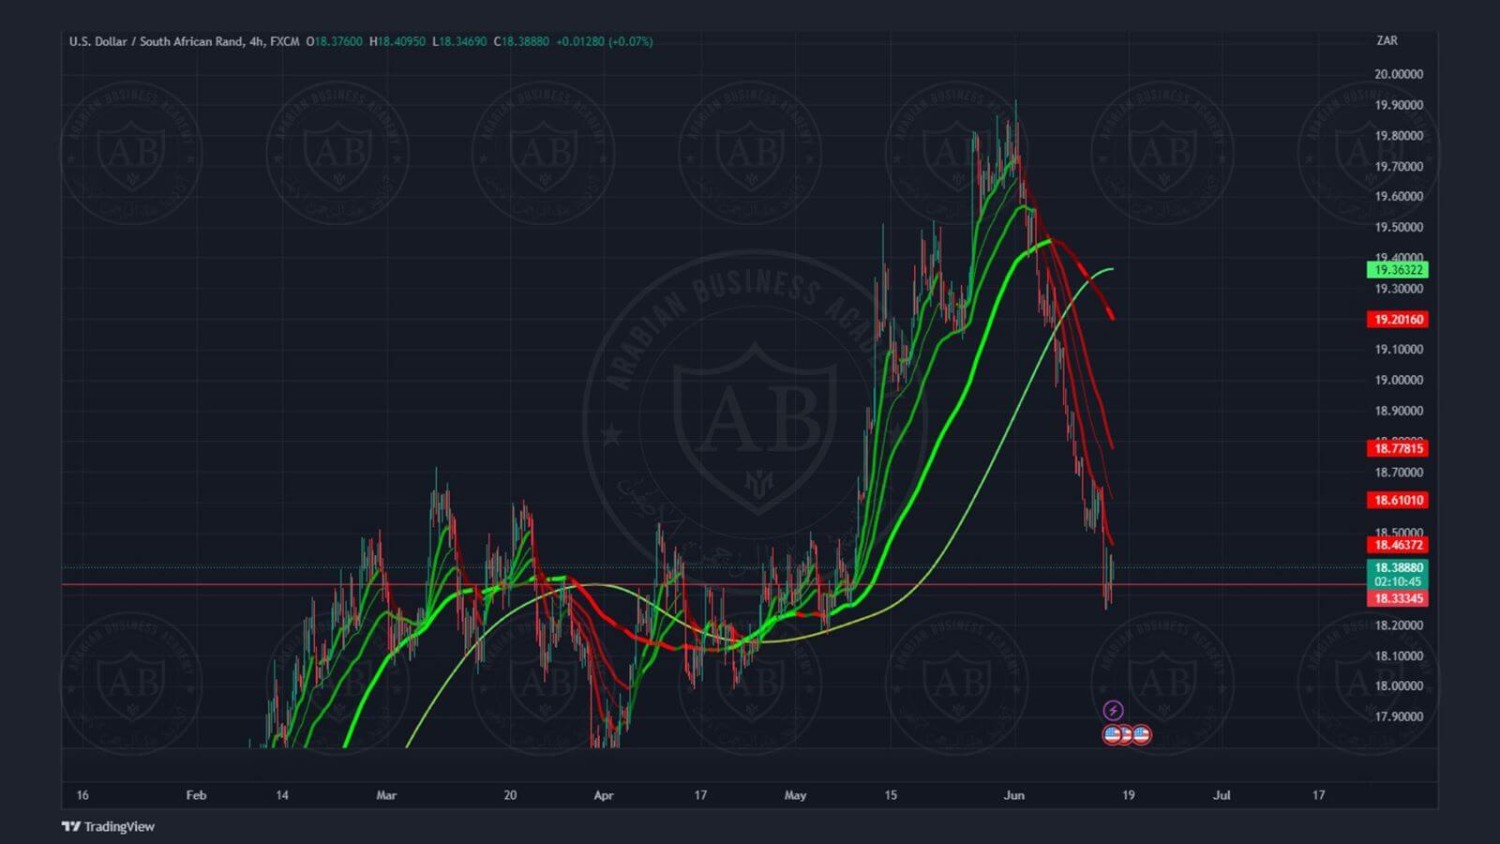Image resolution: width=1500 pixels, height=844 pixels.
Task: Click the ZAR currency label
Action: point(1387,41)
